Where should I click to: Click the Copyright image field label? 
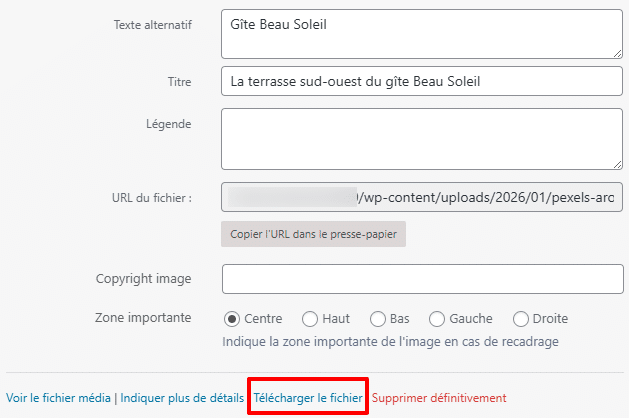coord(143,279)
